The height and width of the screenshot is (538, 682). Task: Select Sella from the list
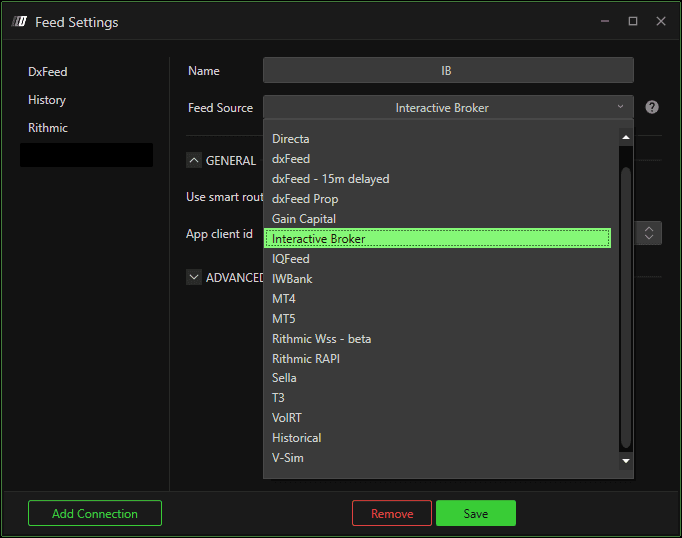(x=437, y=378)
